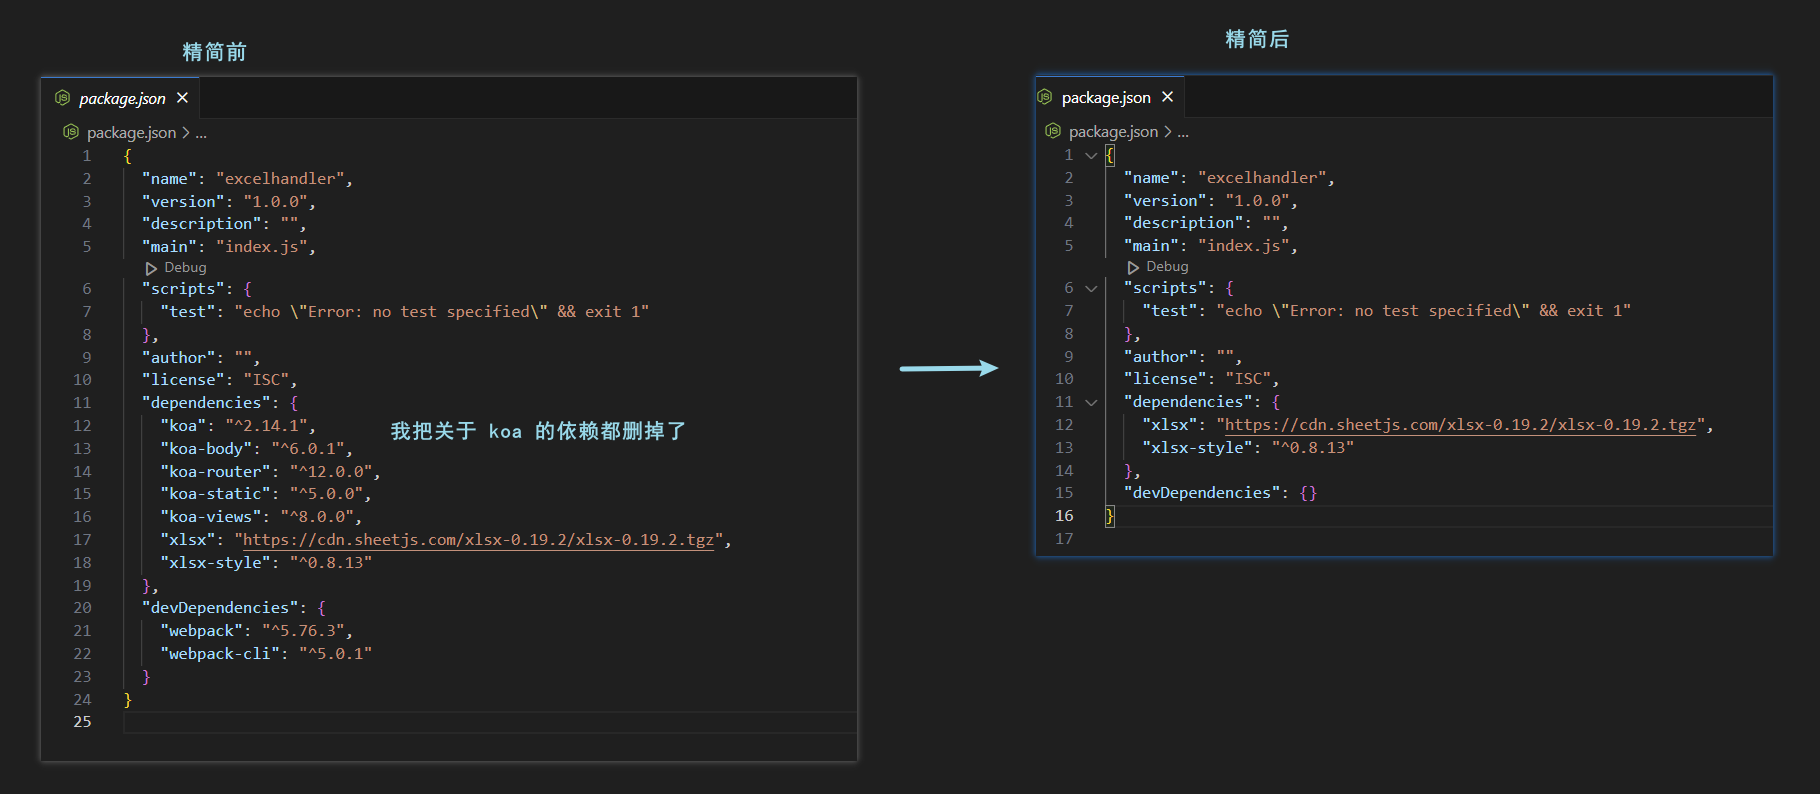Click "dependencies" key in left editor

206,403
